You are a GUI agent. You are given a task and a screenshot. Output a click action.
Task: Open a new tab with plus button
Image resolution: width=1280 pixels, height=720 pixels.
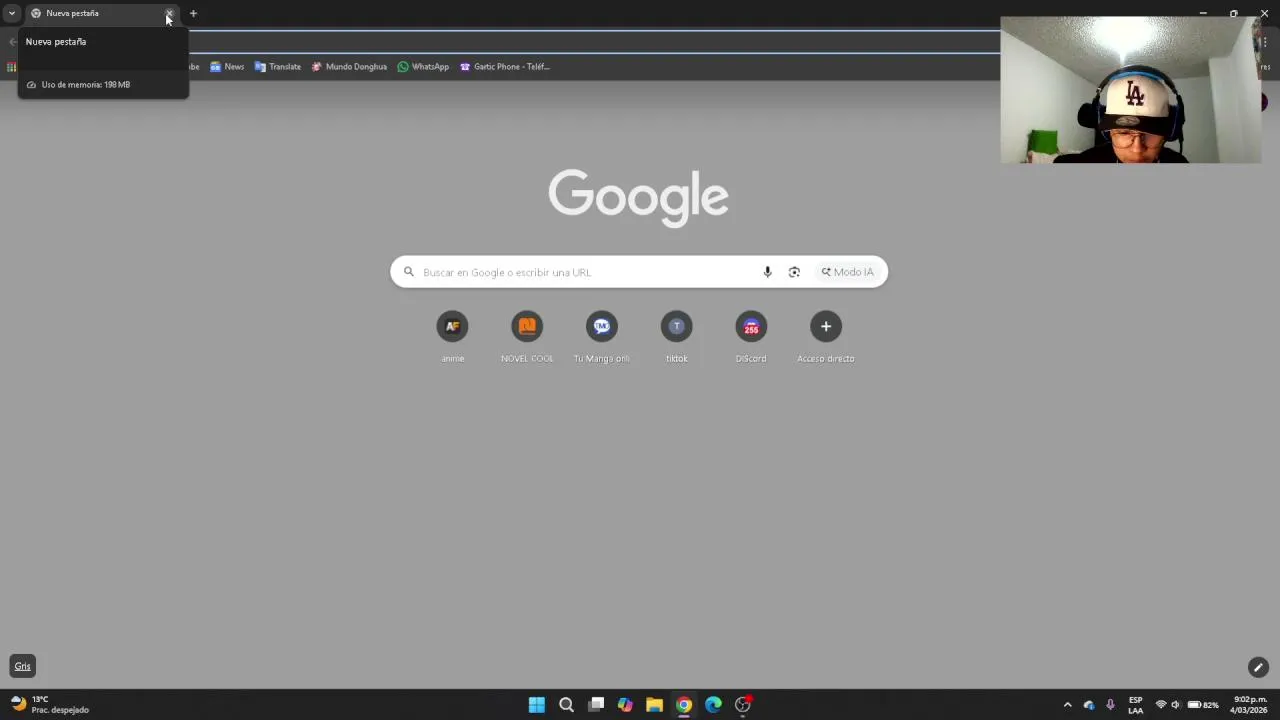click(193, 13)
